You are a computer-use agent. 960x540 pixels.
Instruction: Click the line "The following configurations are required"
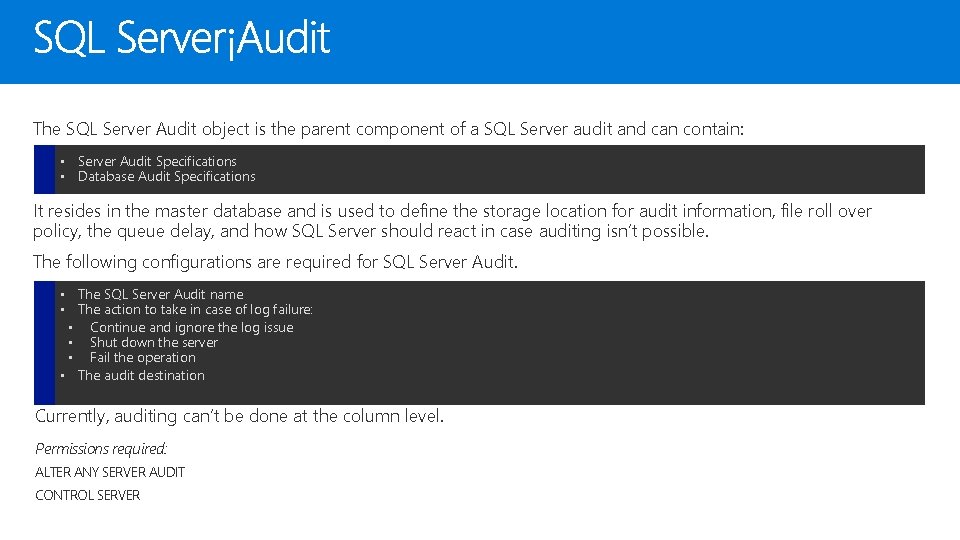(x=275, y=262)
